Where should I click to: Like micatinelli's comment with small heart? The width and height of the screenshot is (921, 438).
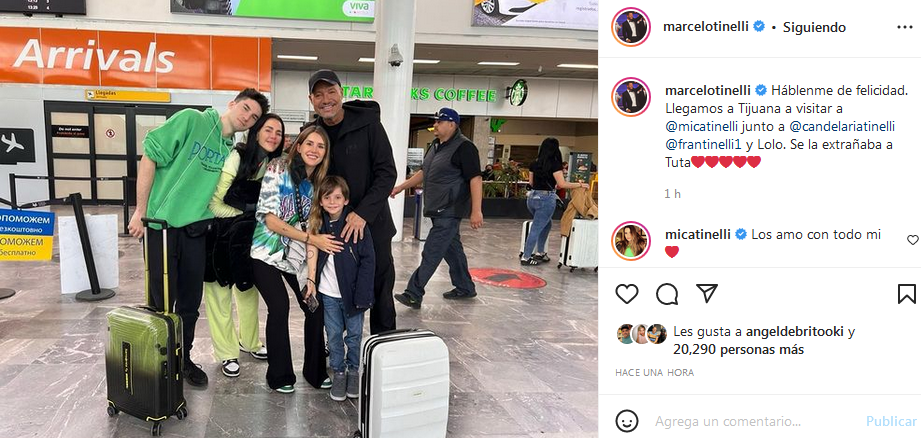(912, 240)
